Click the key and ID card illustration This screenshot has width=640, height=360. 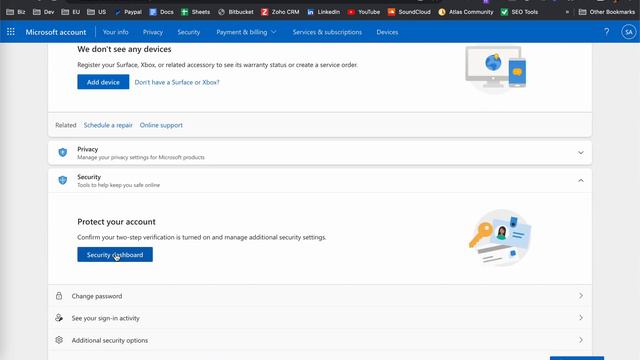coord(500,238)
